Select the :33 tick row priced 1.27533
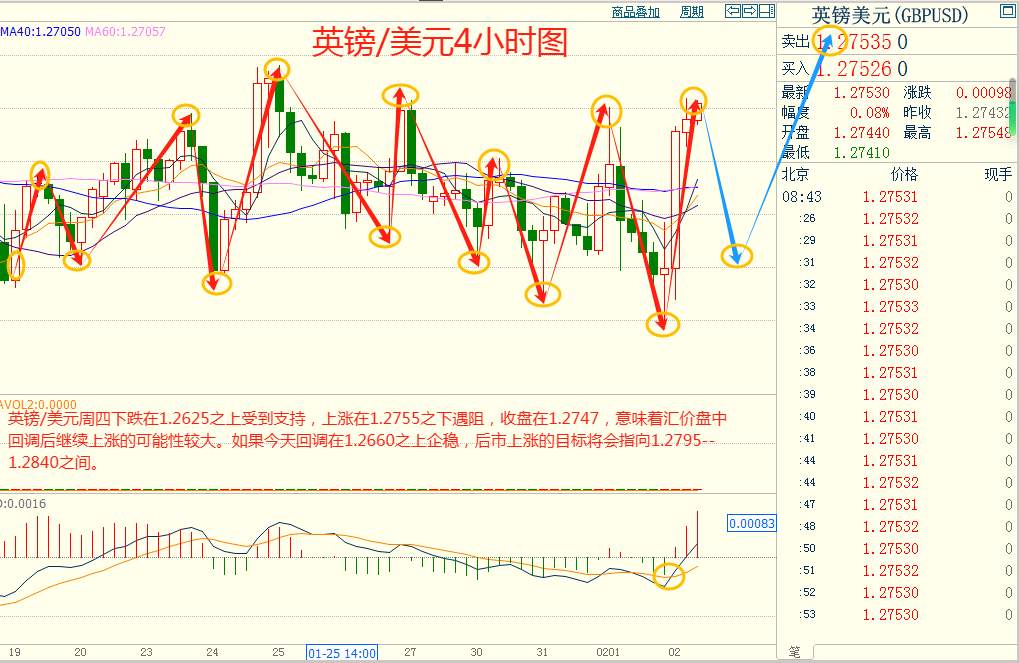The height and width of the screenshot is (663, 1019). click(x=897, y=306)
